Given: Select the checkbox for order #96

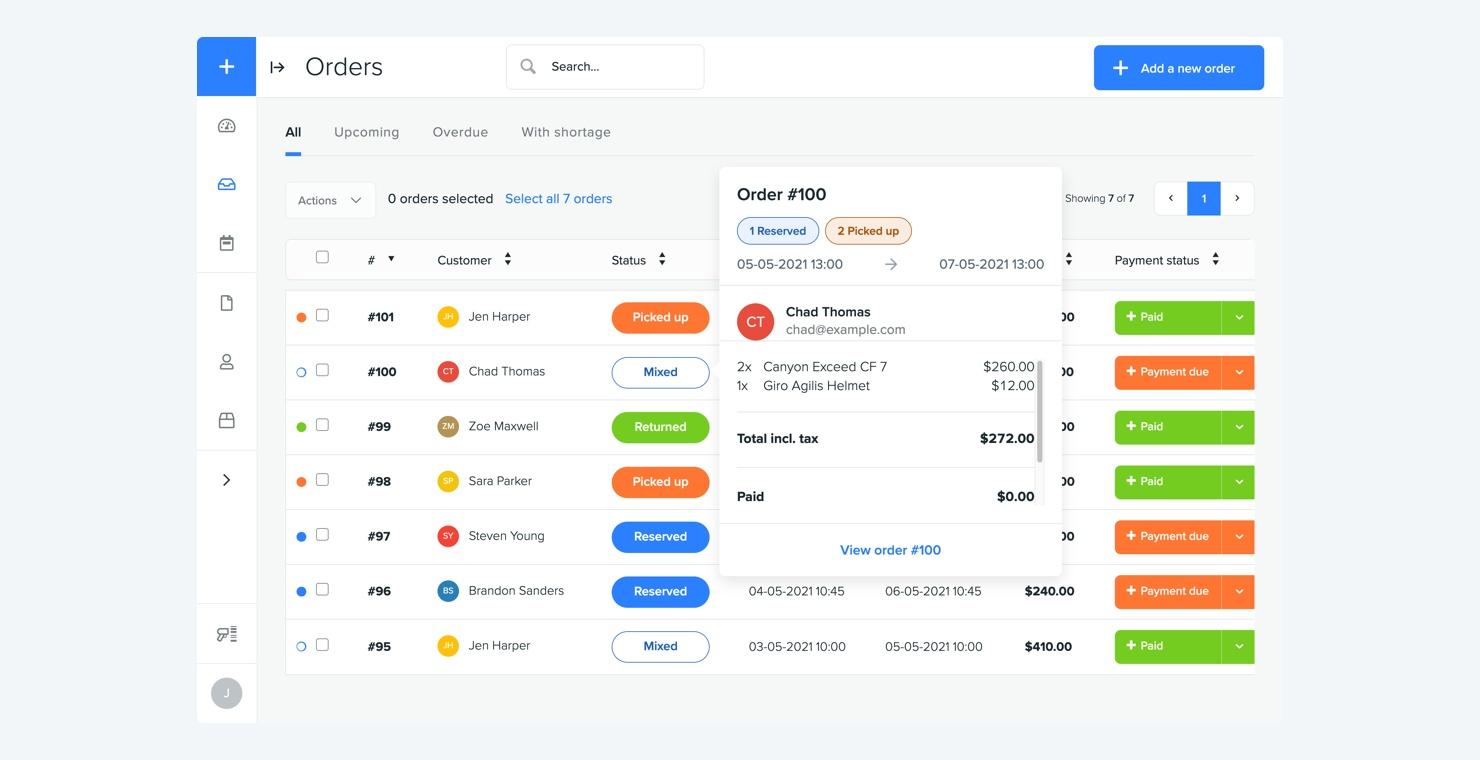Looking at the screenshot, I should 322,589.
